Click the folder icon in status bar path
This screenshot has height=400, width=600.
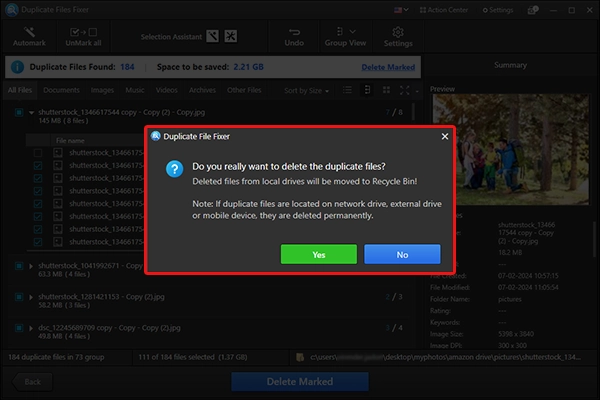[300, 357]
